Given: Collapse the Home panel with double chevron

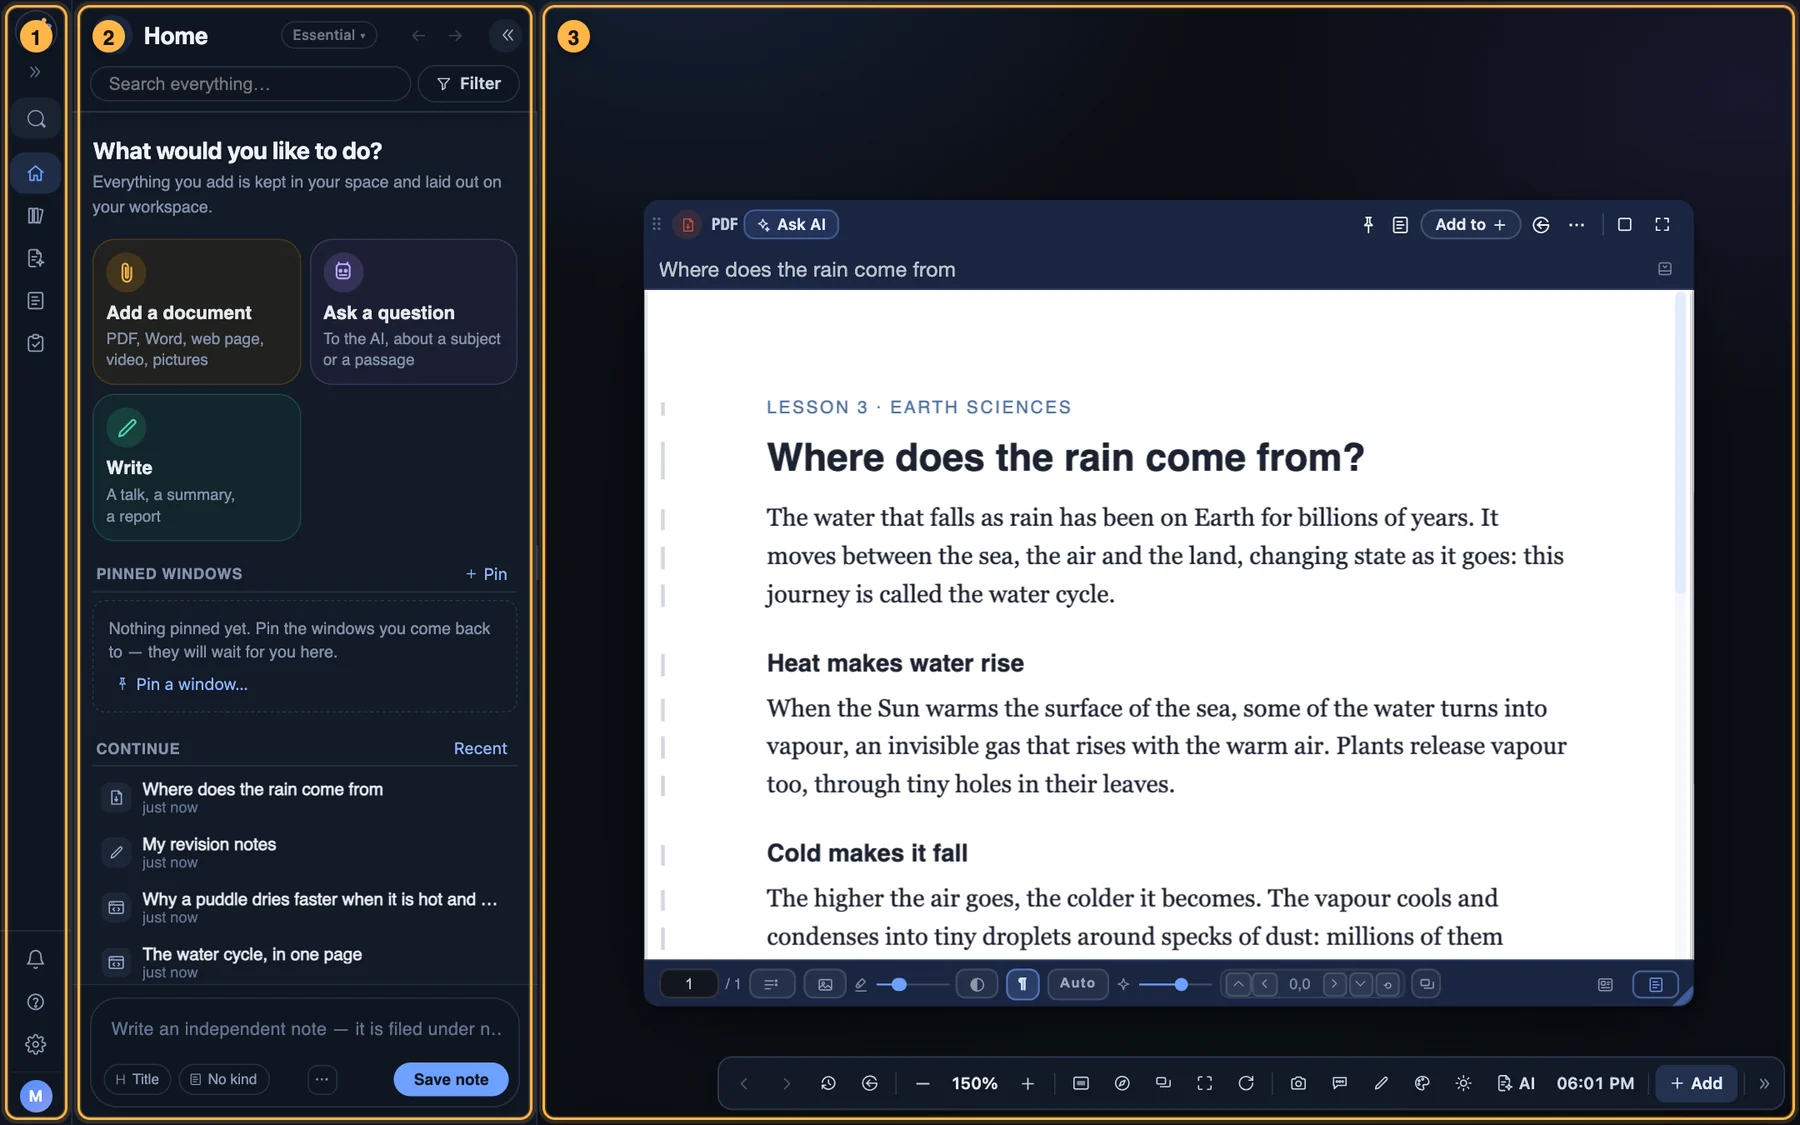Looking at the screenshot, I should pos(508,35).
